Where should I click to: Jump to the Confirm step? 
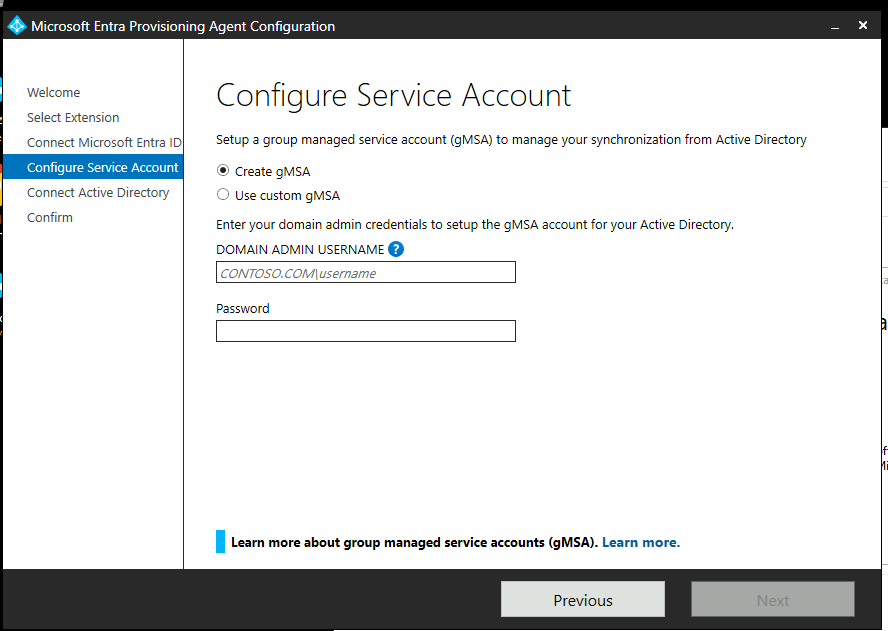[49, 217]
